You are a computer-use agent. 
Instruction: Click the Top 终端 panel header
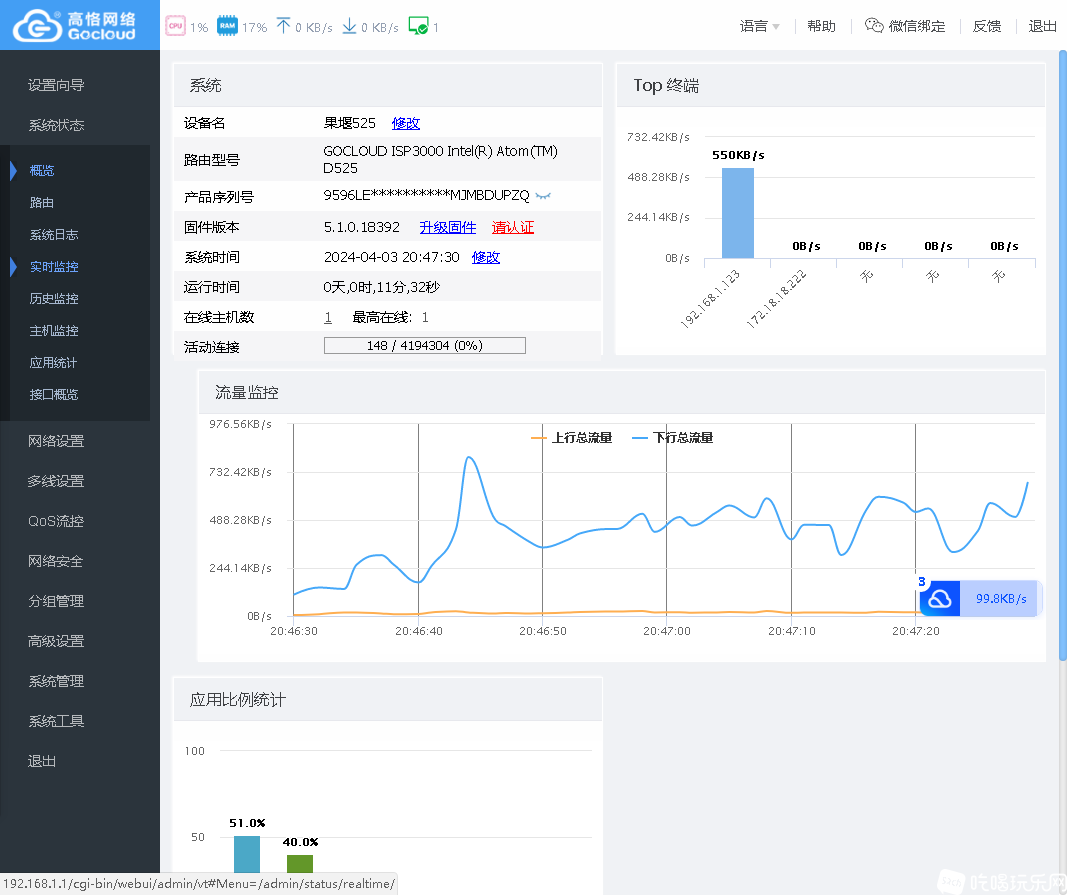[830, 86]
